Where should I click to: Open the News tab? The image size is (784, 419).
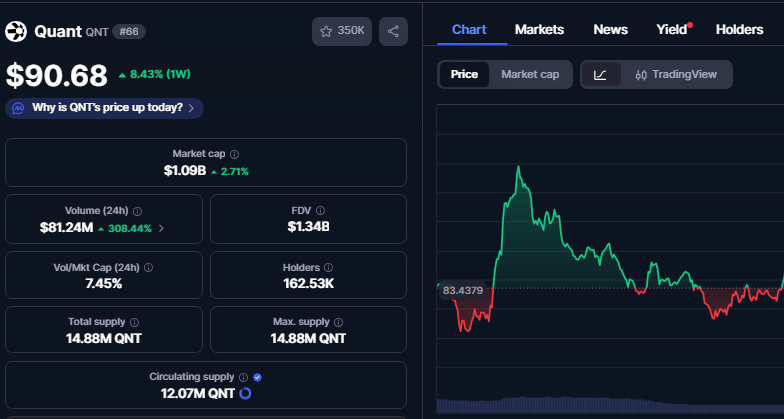click(610, 30)
